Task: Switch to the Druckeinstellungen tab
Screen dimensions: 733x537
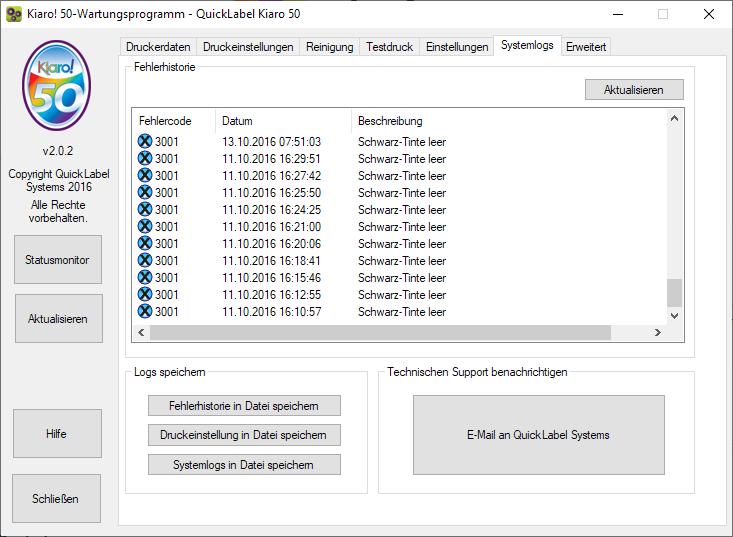Action: point(248,47)
